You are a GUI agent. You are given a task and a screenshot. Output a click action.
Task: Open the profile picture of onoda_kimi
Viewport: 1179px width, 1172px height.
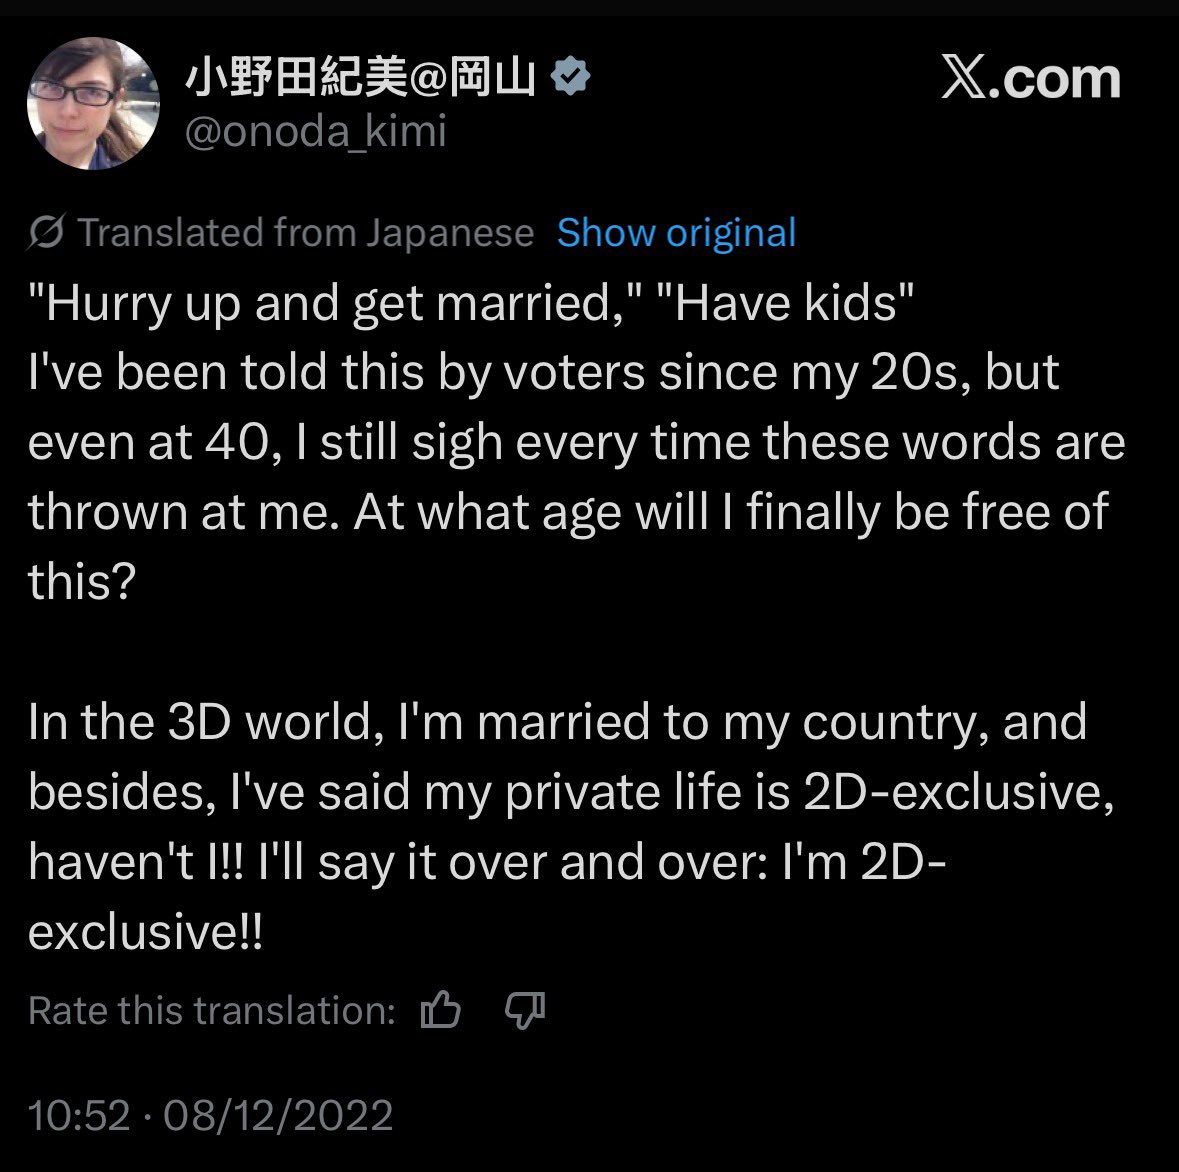[92, 103]
